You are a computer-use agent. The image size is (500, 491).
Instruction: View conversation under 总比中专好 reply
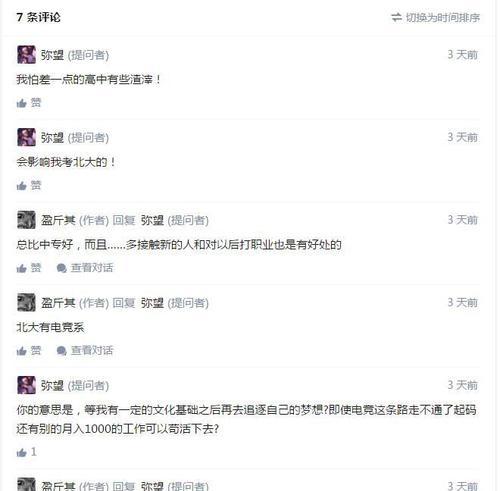click(x=85, y=268)
